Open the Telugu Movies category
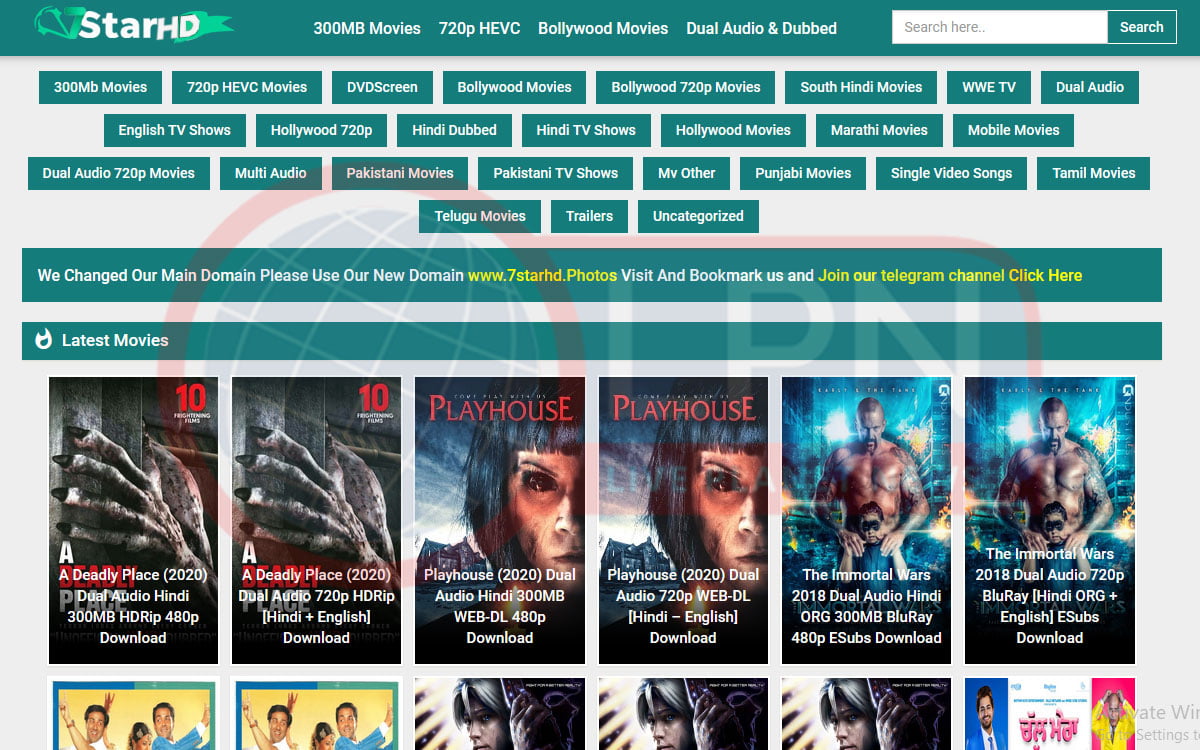The image size is (1200, 750). [x=480, y=216]
